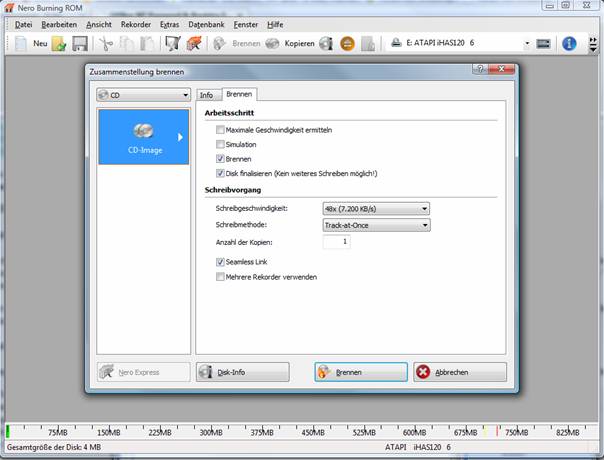Click the Kopieren disc icon in the toolbar

pyautogui.click(x=272, y=44)
